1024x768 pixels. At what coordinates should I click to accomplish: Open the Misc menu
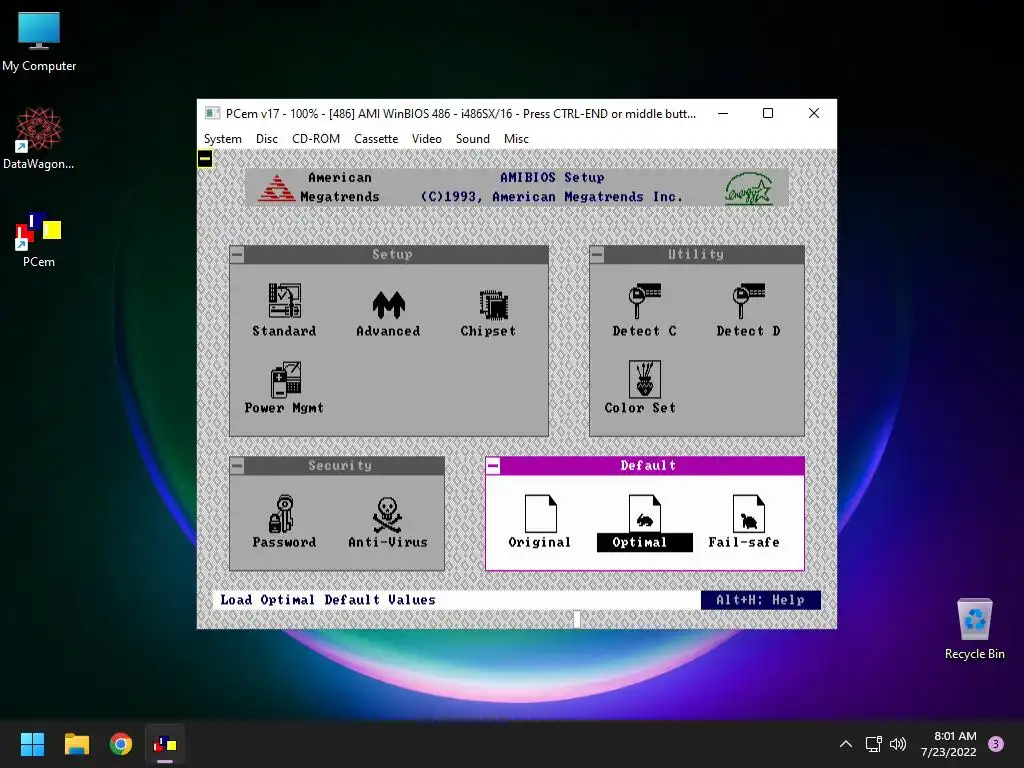click(x=516, y=138)
